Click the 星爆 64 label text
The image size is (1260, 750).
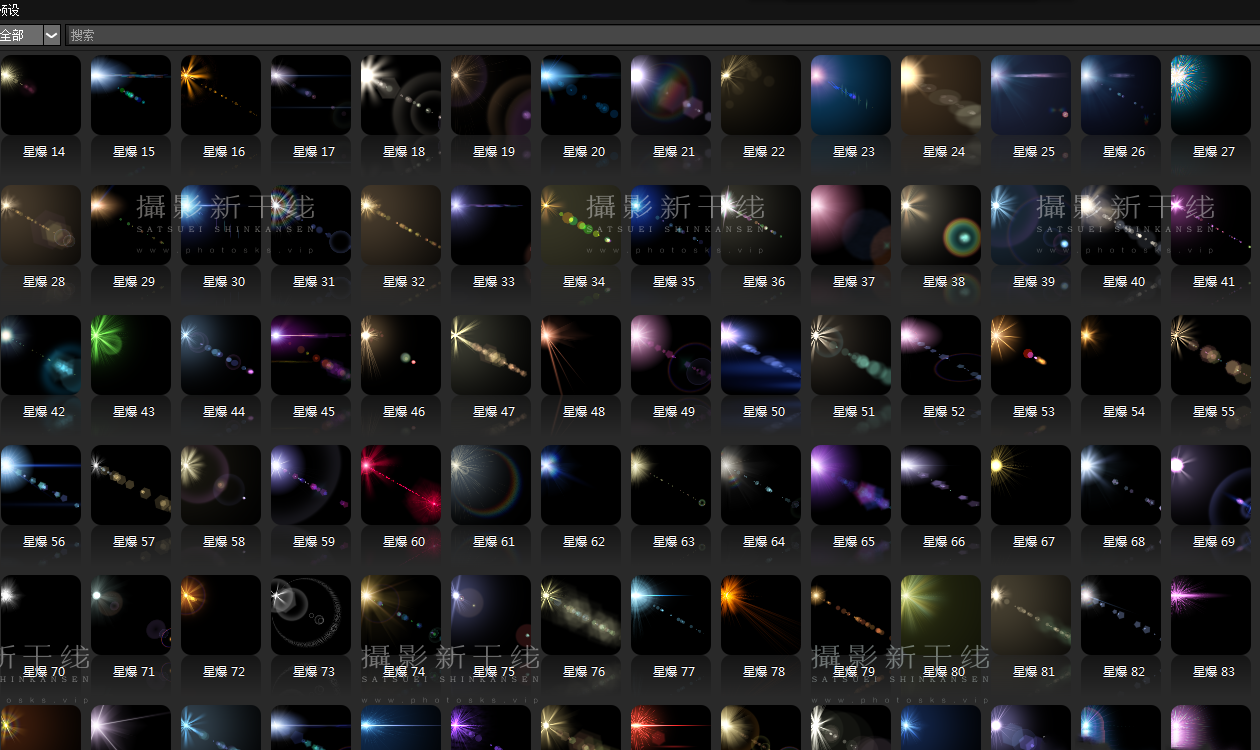pos(764,542)
